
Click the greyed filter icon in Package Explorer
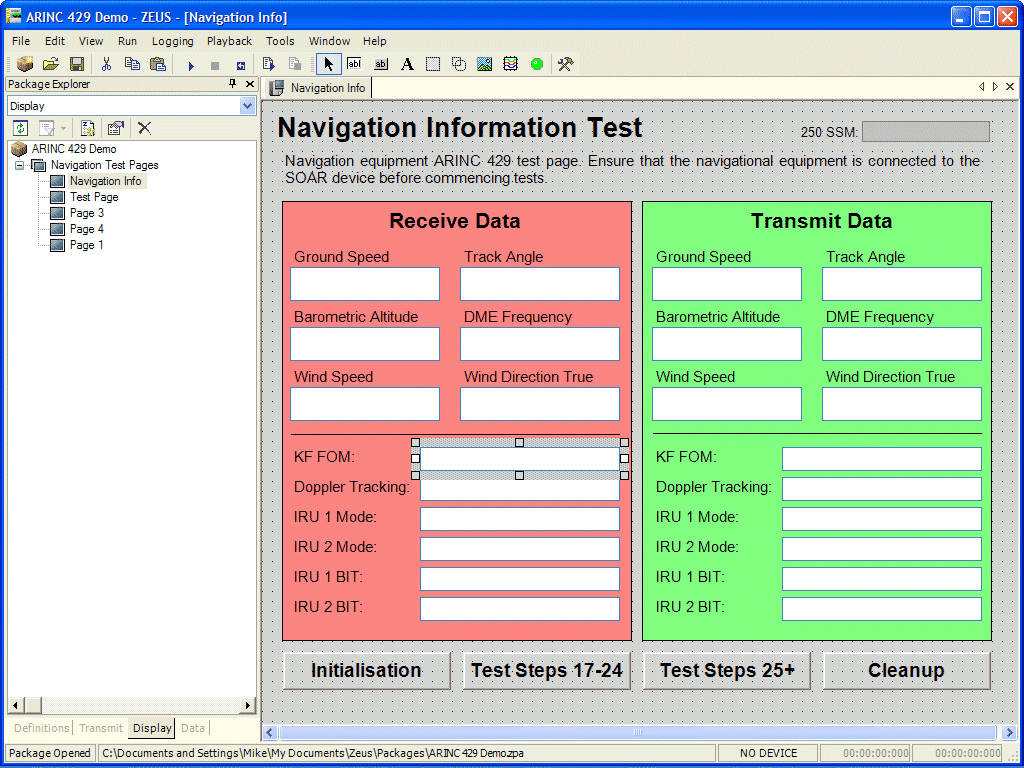(46, 128)
